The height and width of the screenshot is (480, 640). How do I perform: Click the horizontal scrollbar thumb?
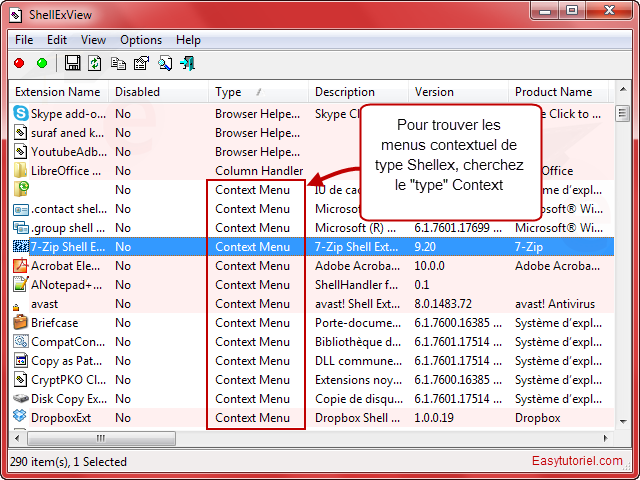click(101, 438)
